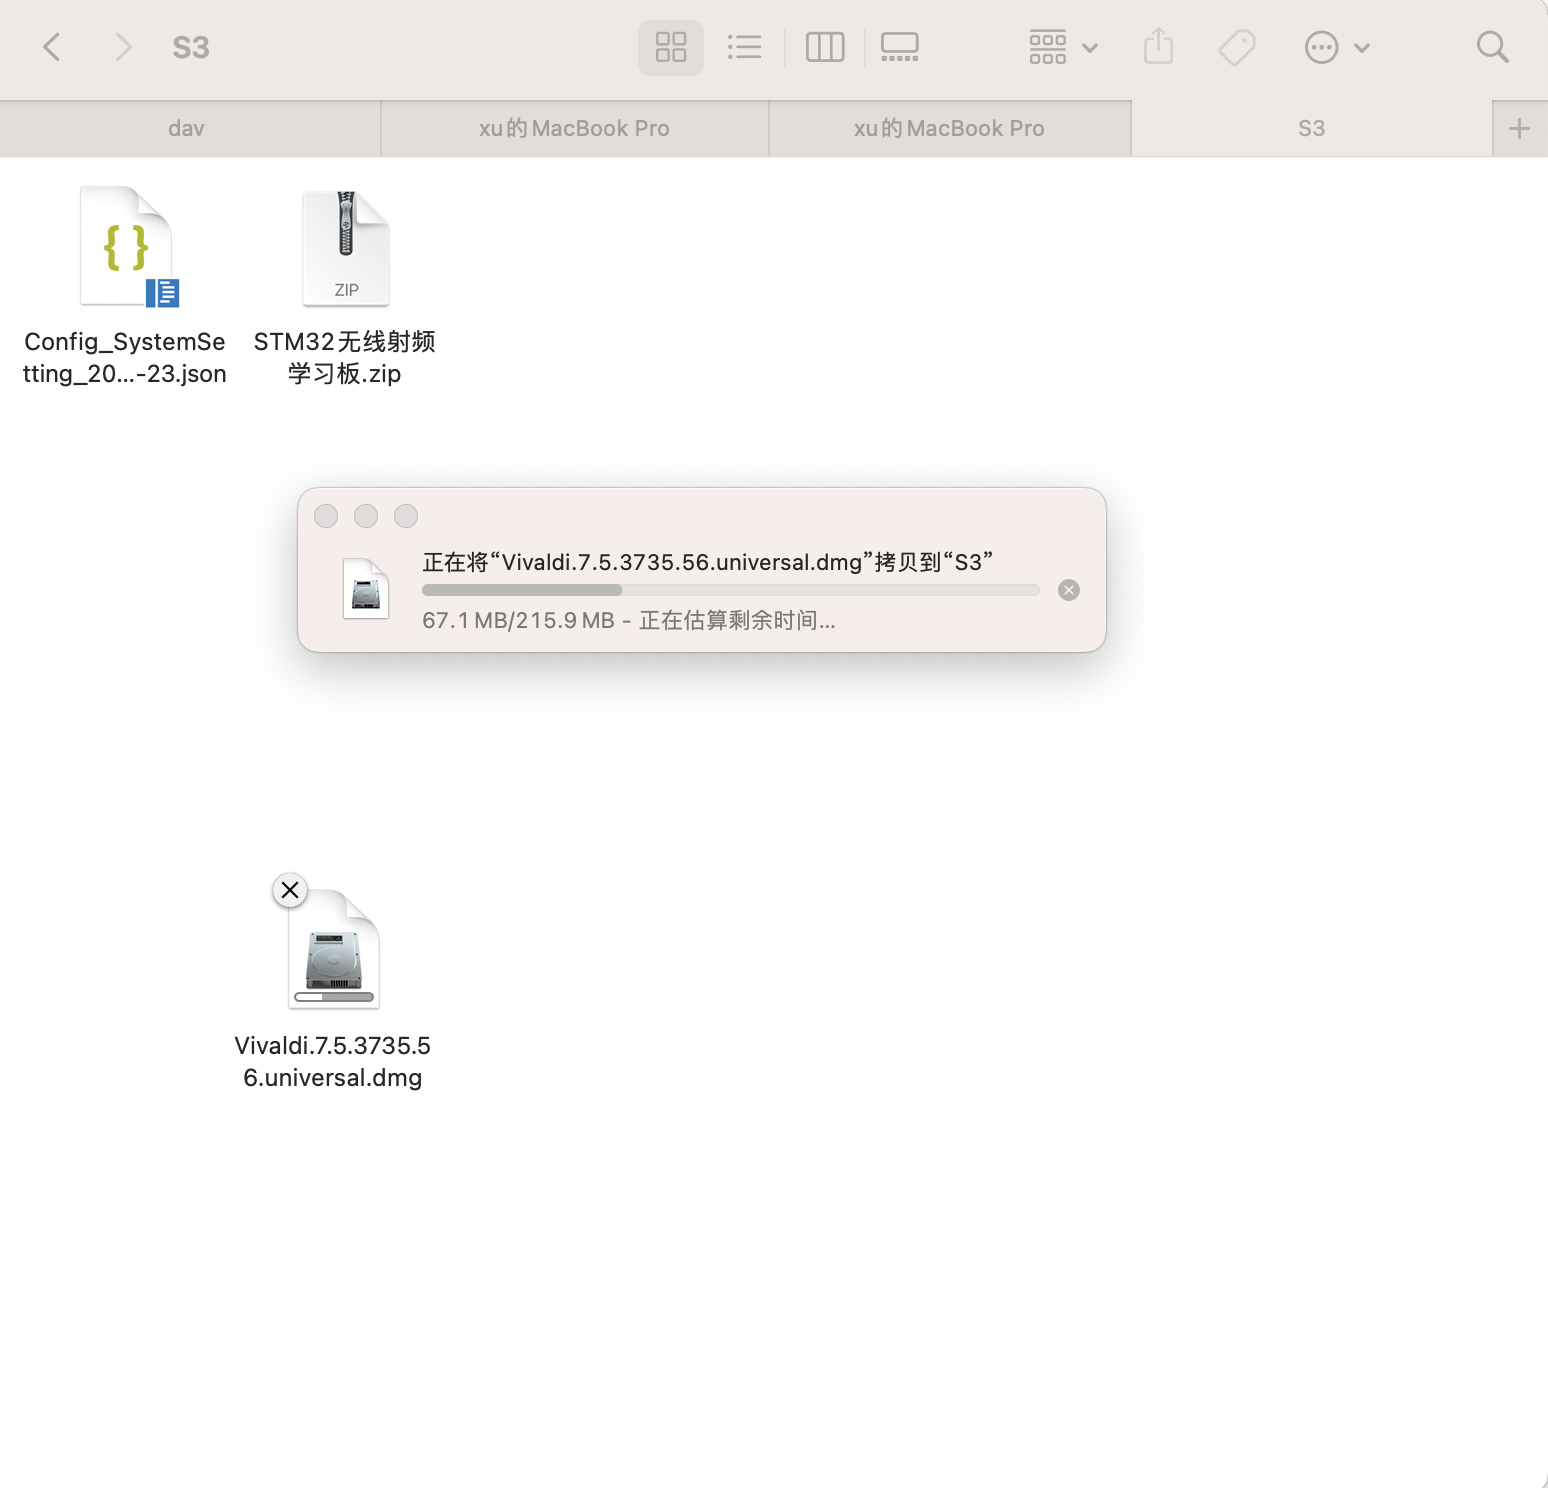Switch to column view
Image resolution: width=1548 pixels, height=1488 pixels.
coord(825,47)
